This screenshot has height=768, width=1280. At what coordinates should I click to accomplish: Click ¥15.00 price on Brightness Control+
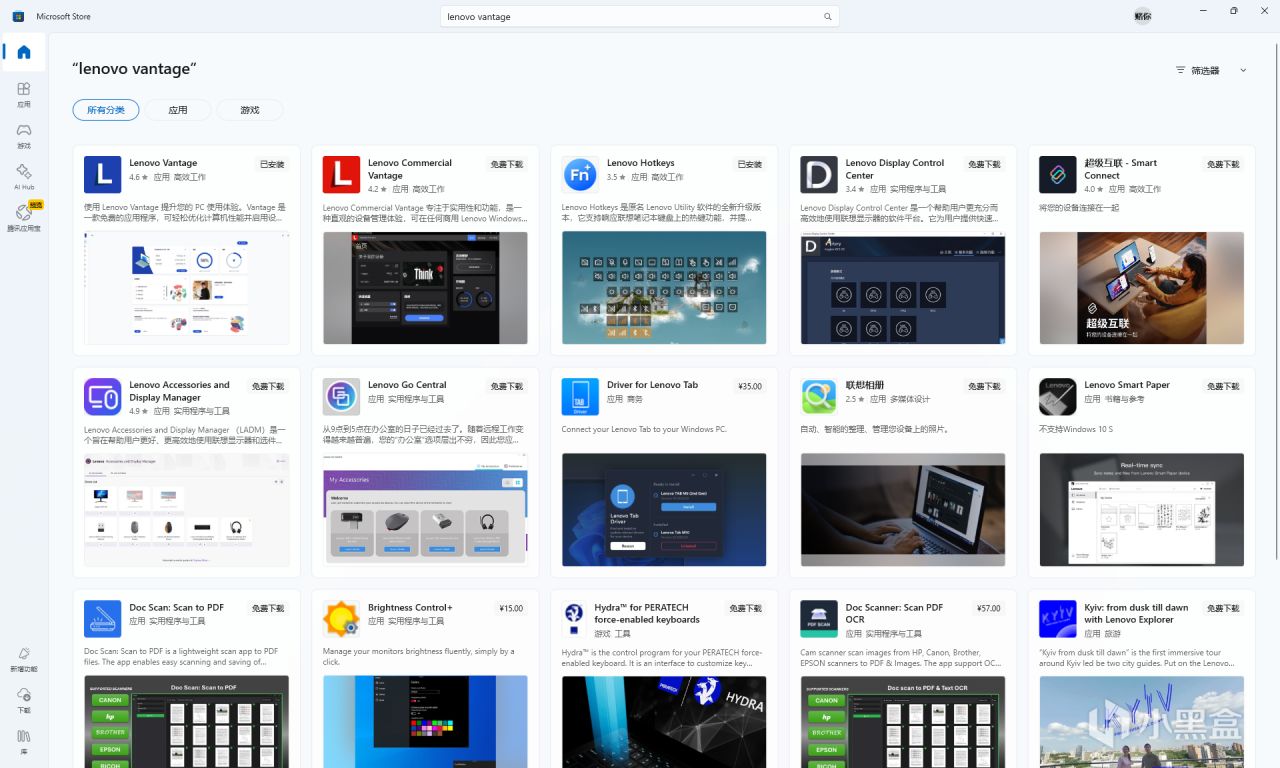coord(511,608)
